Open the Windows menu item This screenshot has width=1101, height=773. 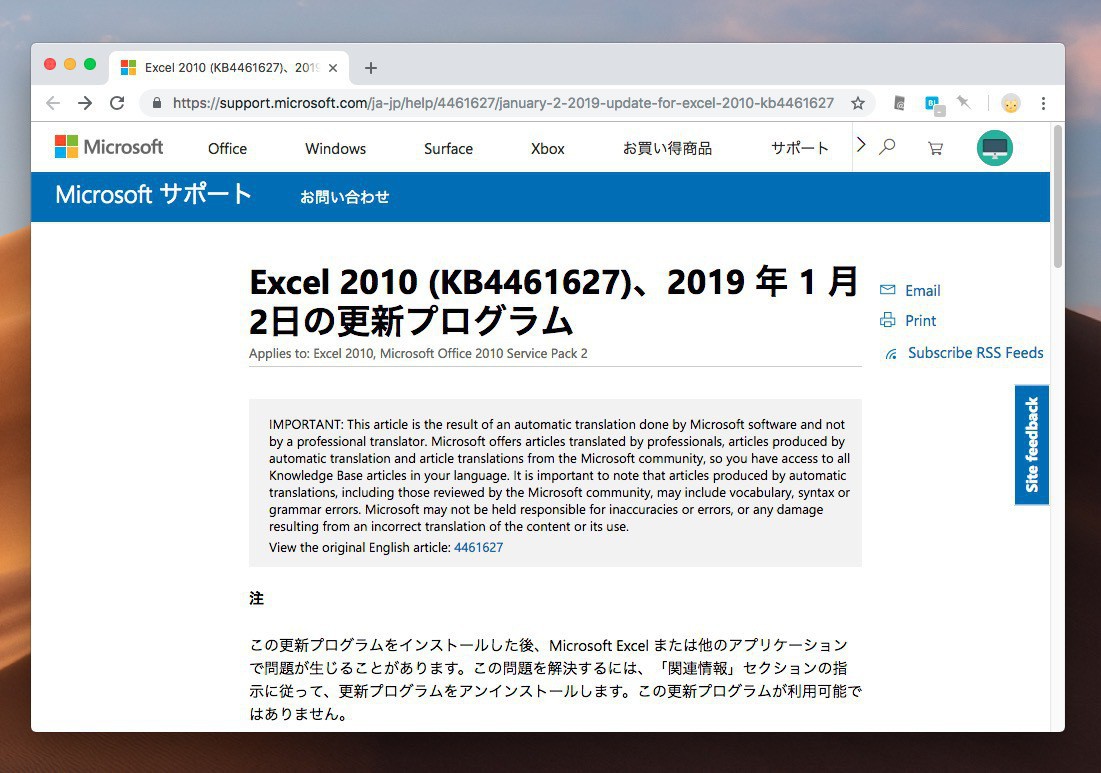click(336, 149)
